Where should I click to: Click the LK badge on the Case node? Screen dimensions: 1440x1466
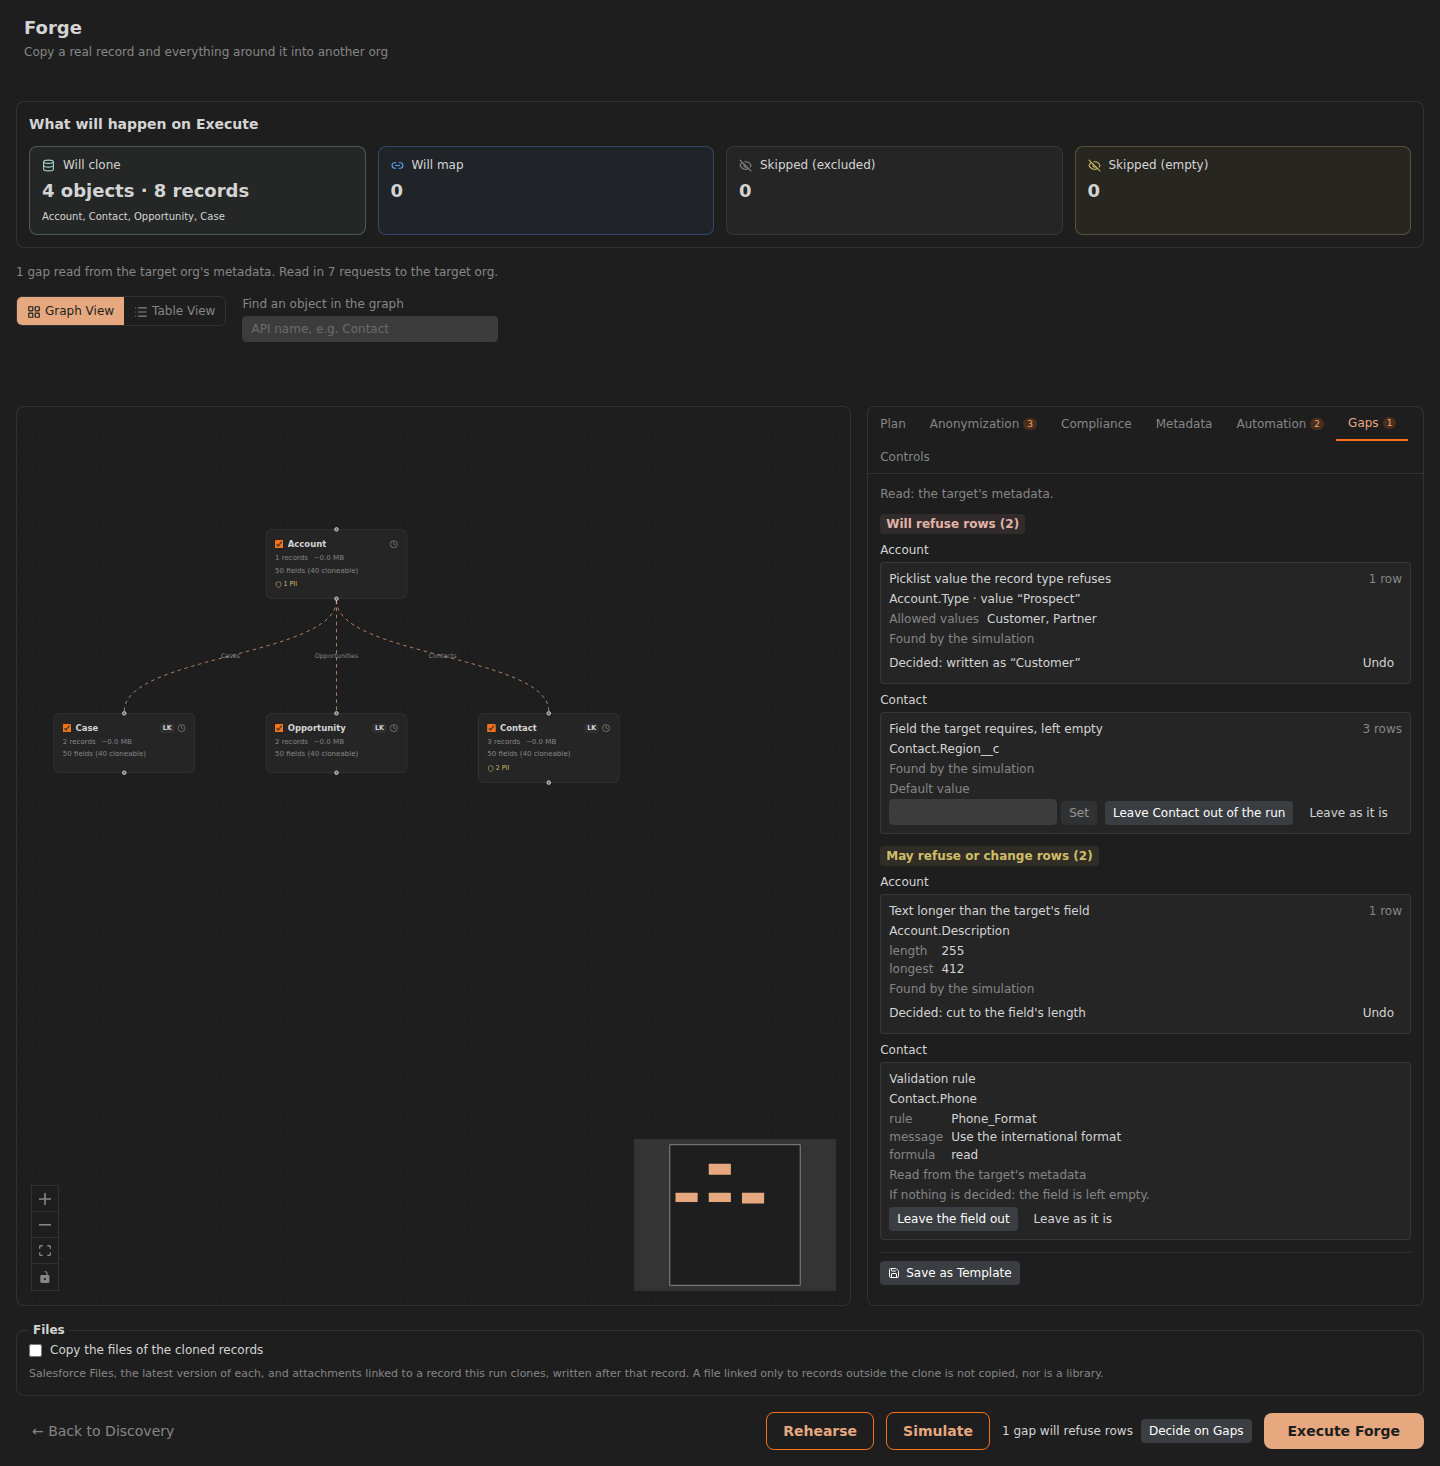[x=167, y=728]
